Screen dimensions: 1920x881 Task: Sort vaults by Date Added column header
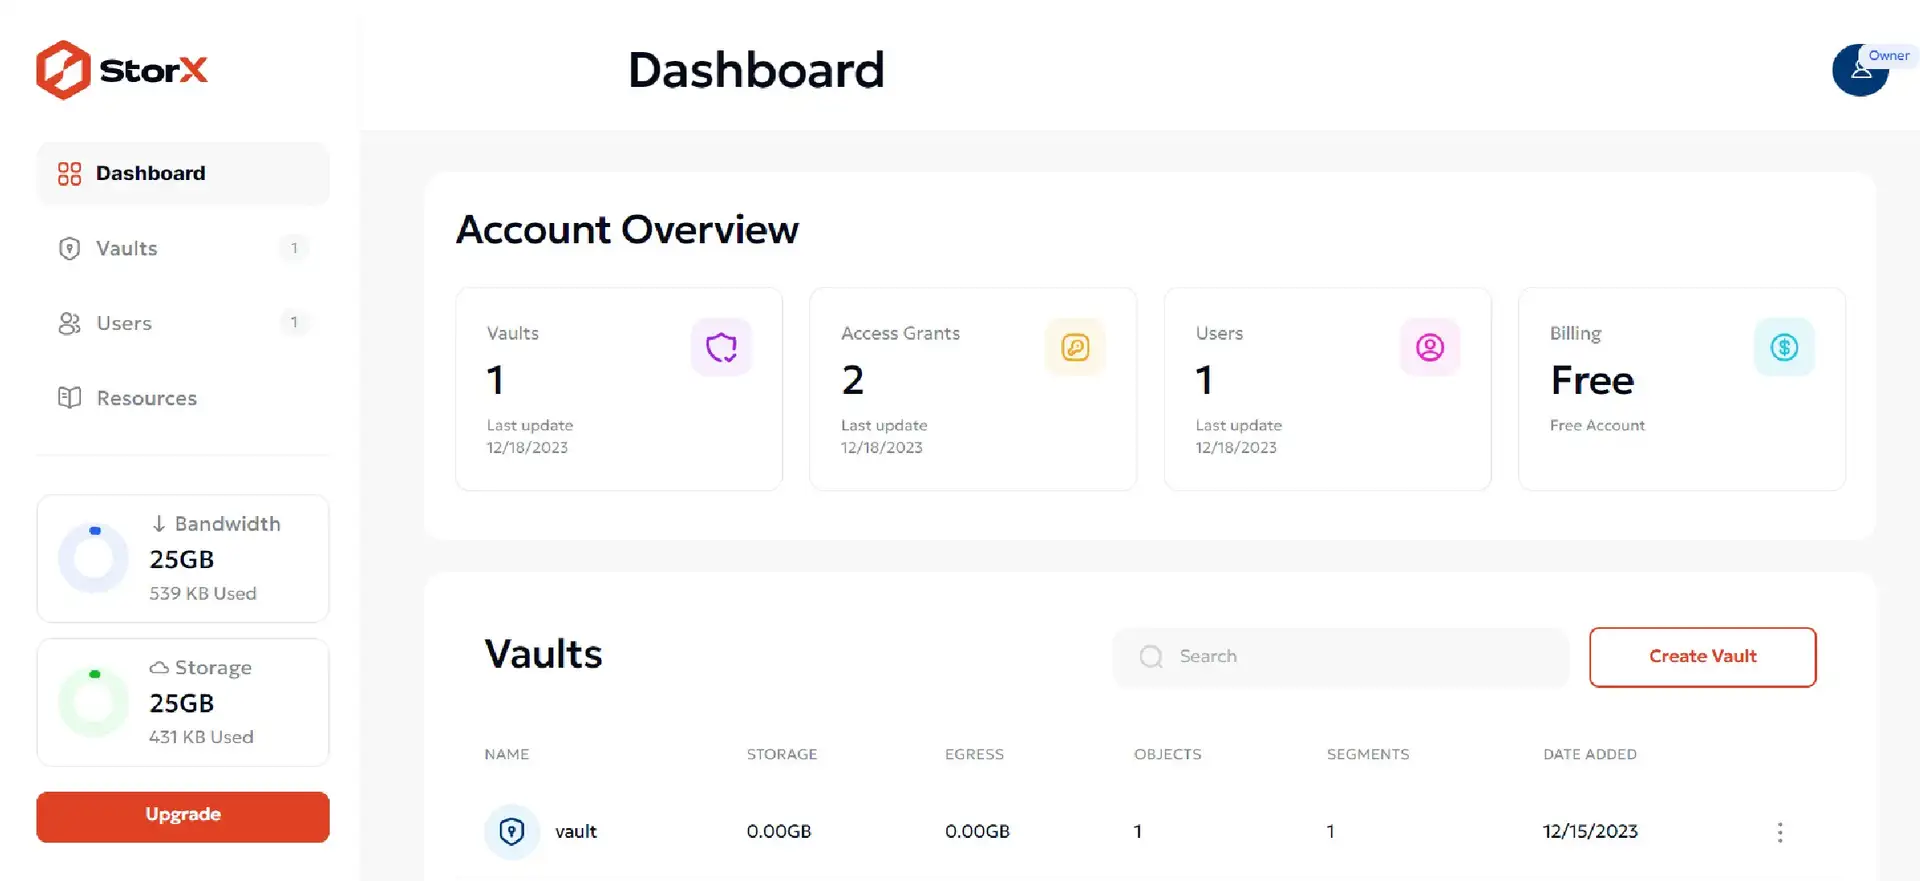(x=1589, y=754)
